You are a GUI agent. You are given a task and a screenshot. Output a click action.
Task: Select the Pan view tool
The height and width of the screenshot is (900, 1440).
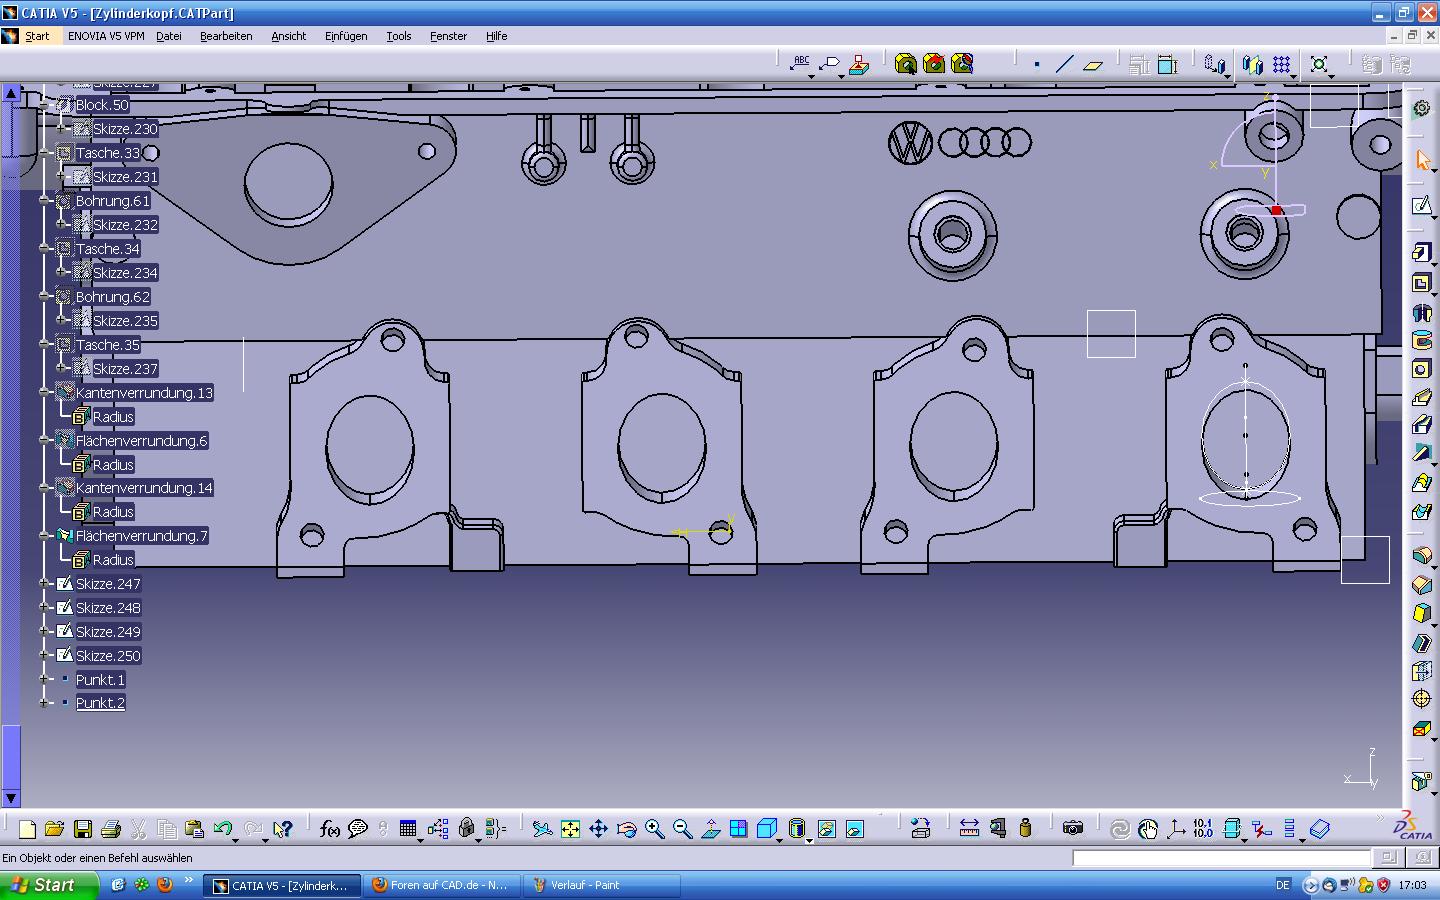pyautogui.click(x=598, y=829)
